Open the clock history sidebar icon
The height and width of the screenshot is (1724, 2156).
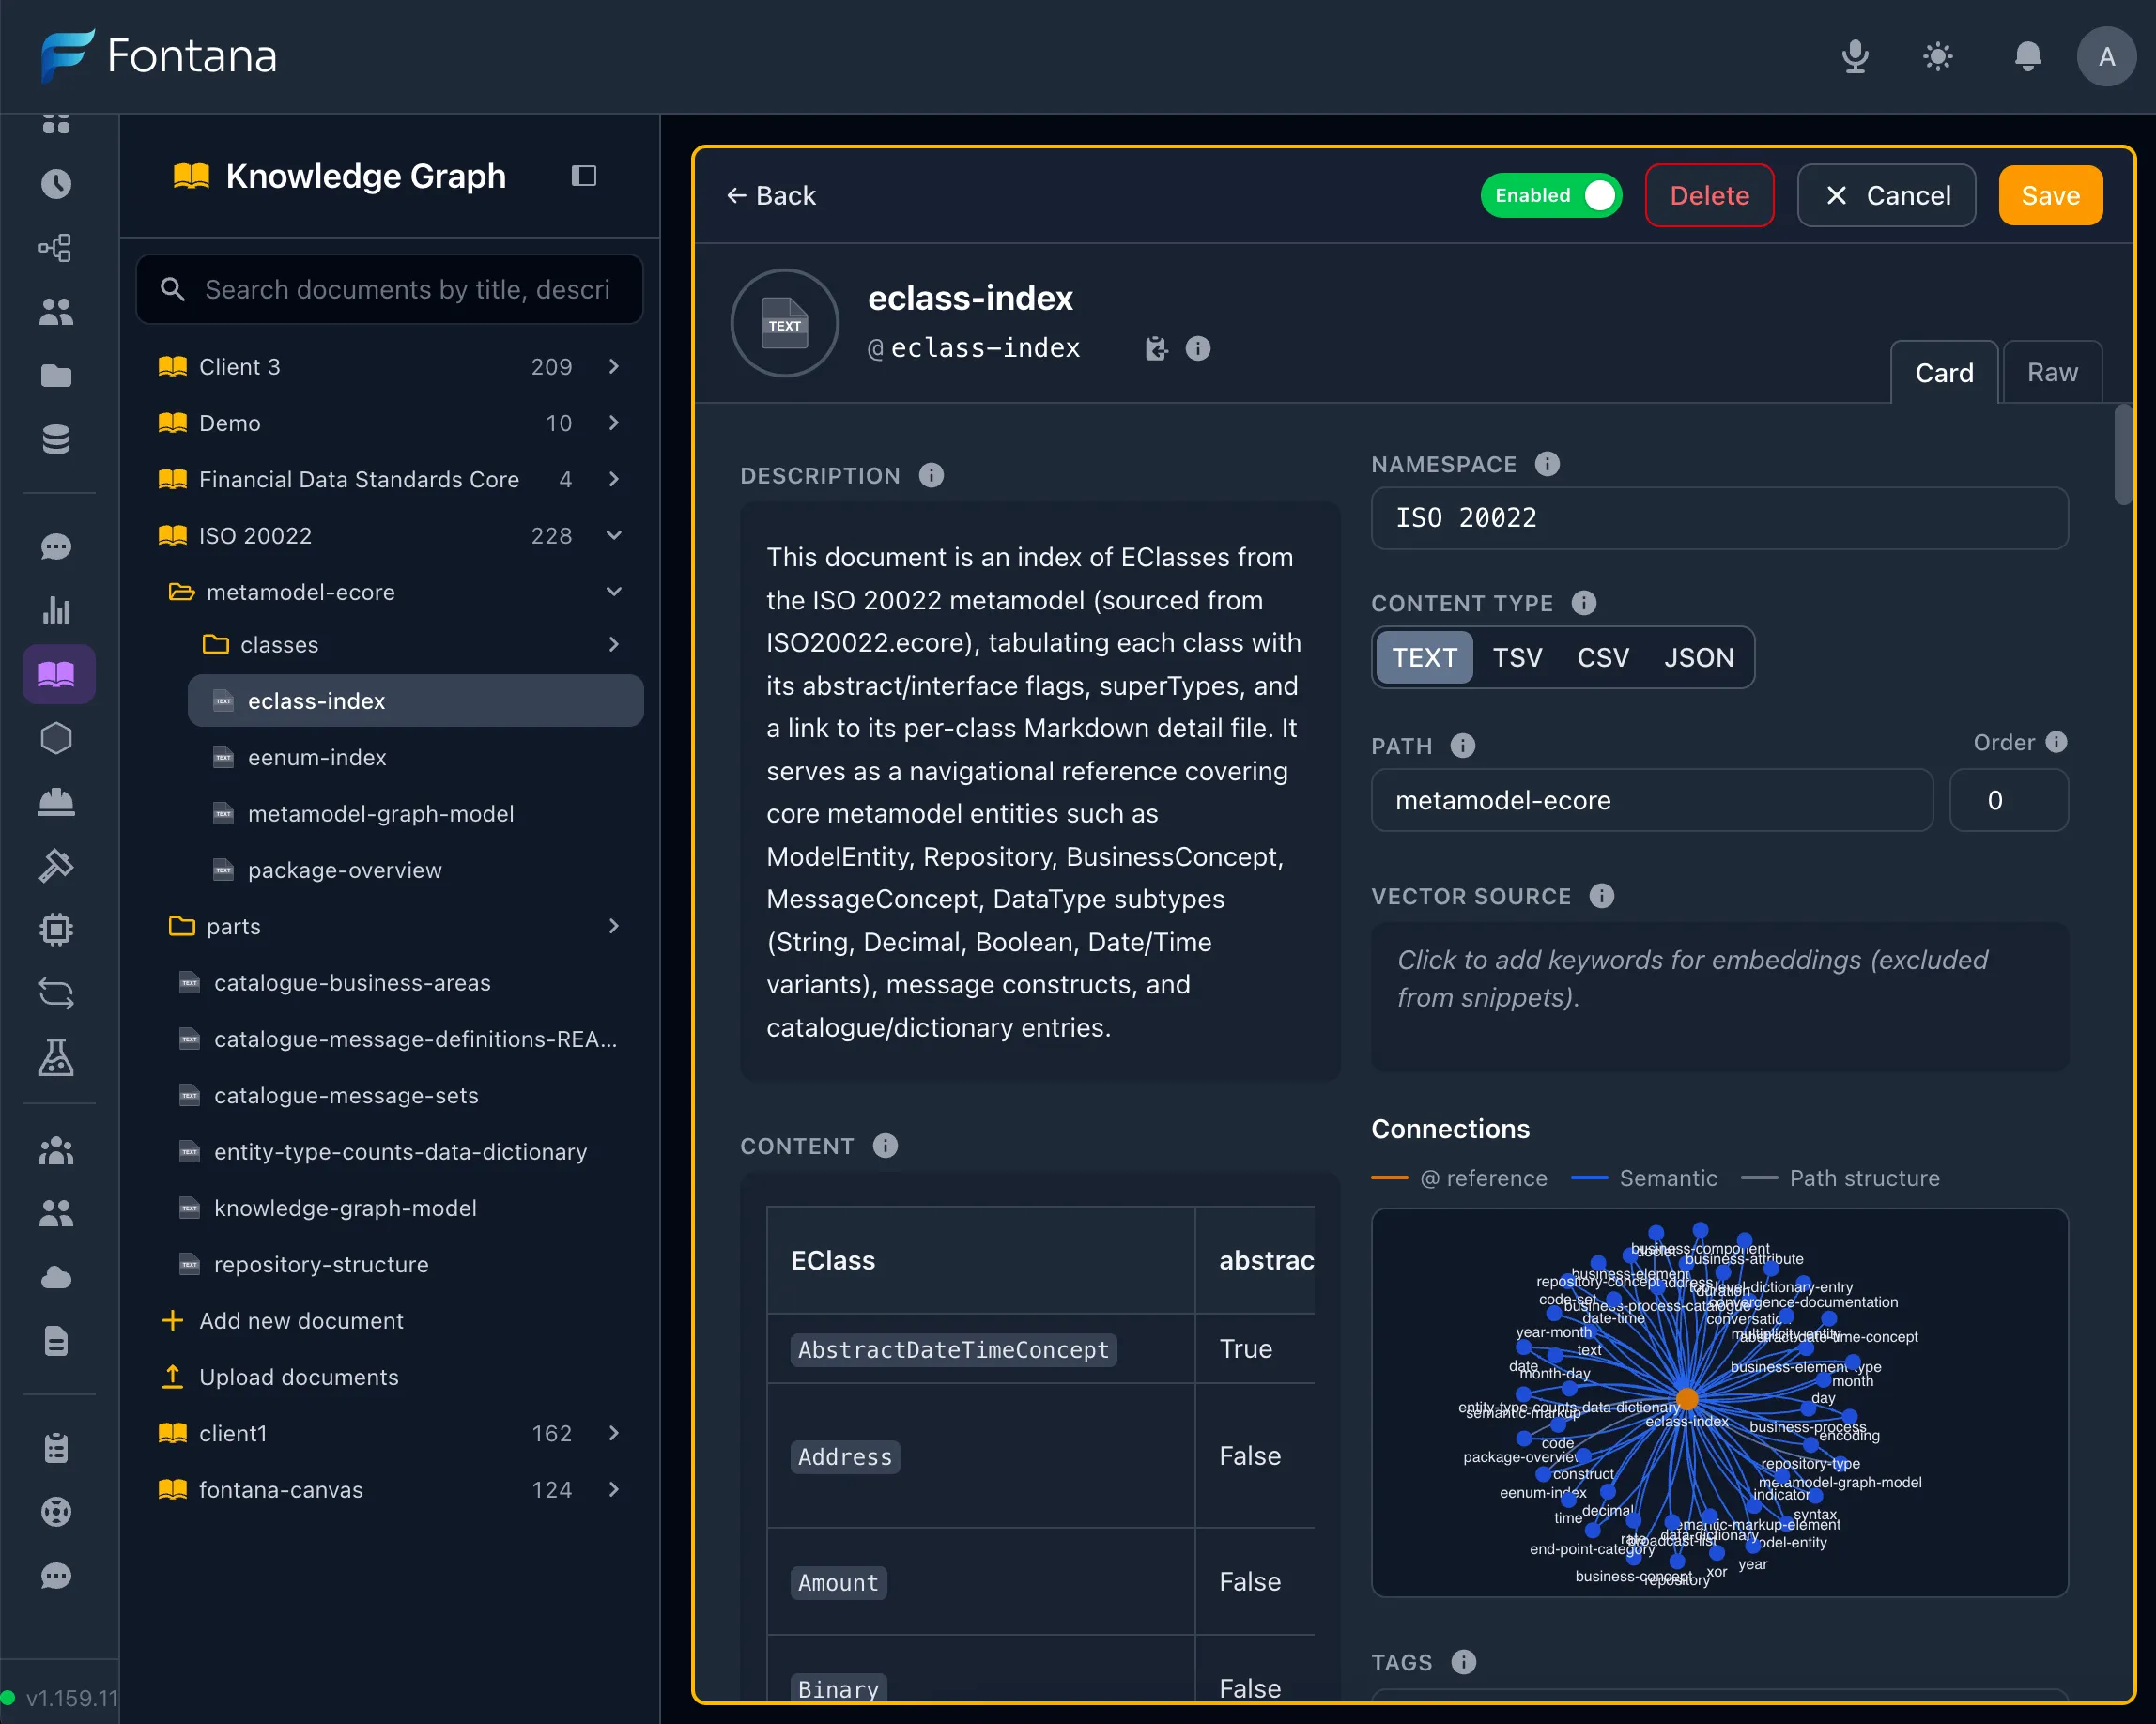(x=56, y=184)
